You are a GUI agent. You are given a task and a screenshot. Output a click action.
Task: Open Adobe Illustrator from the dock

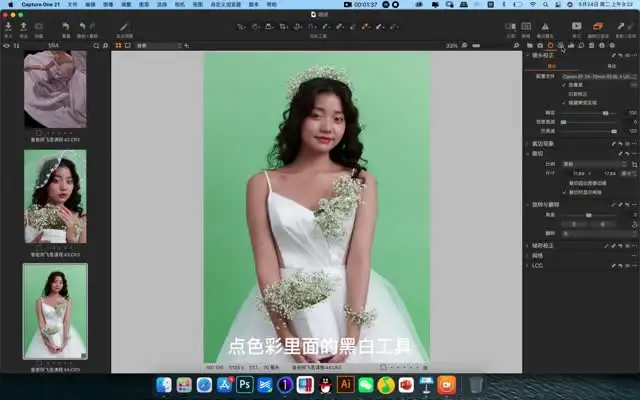pyautogui.click(x=345, y=384)
